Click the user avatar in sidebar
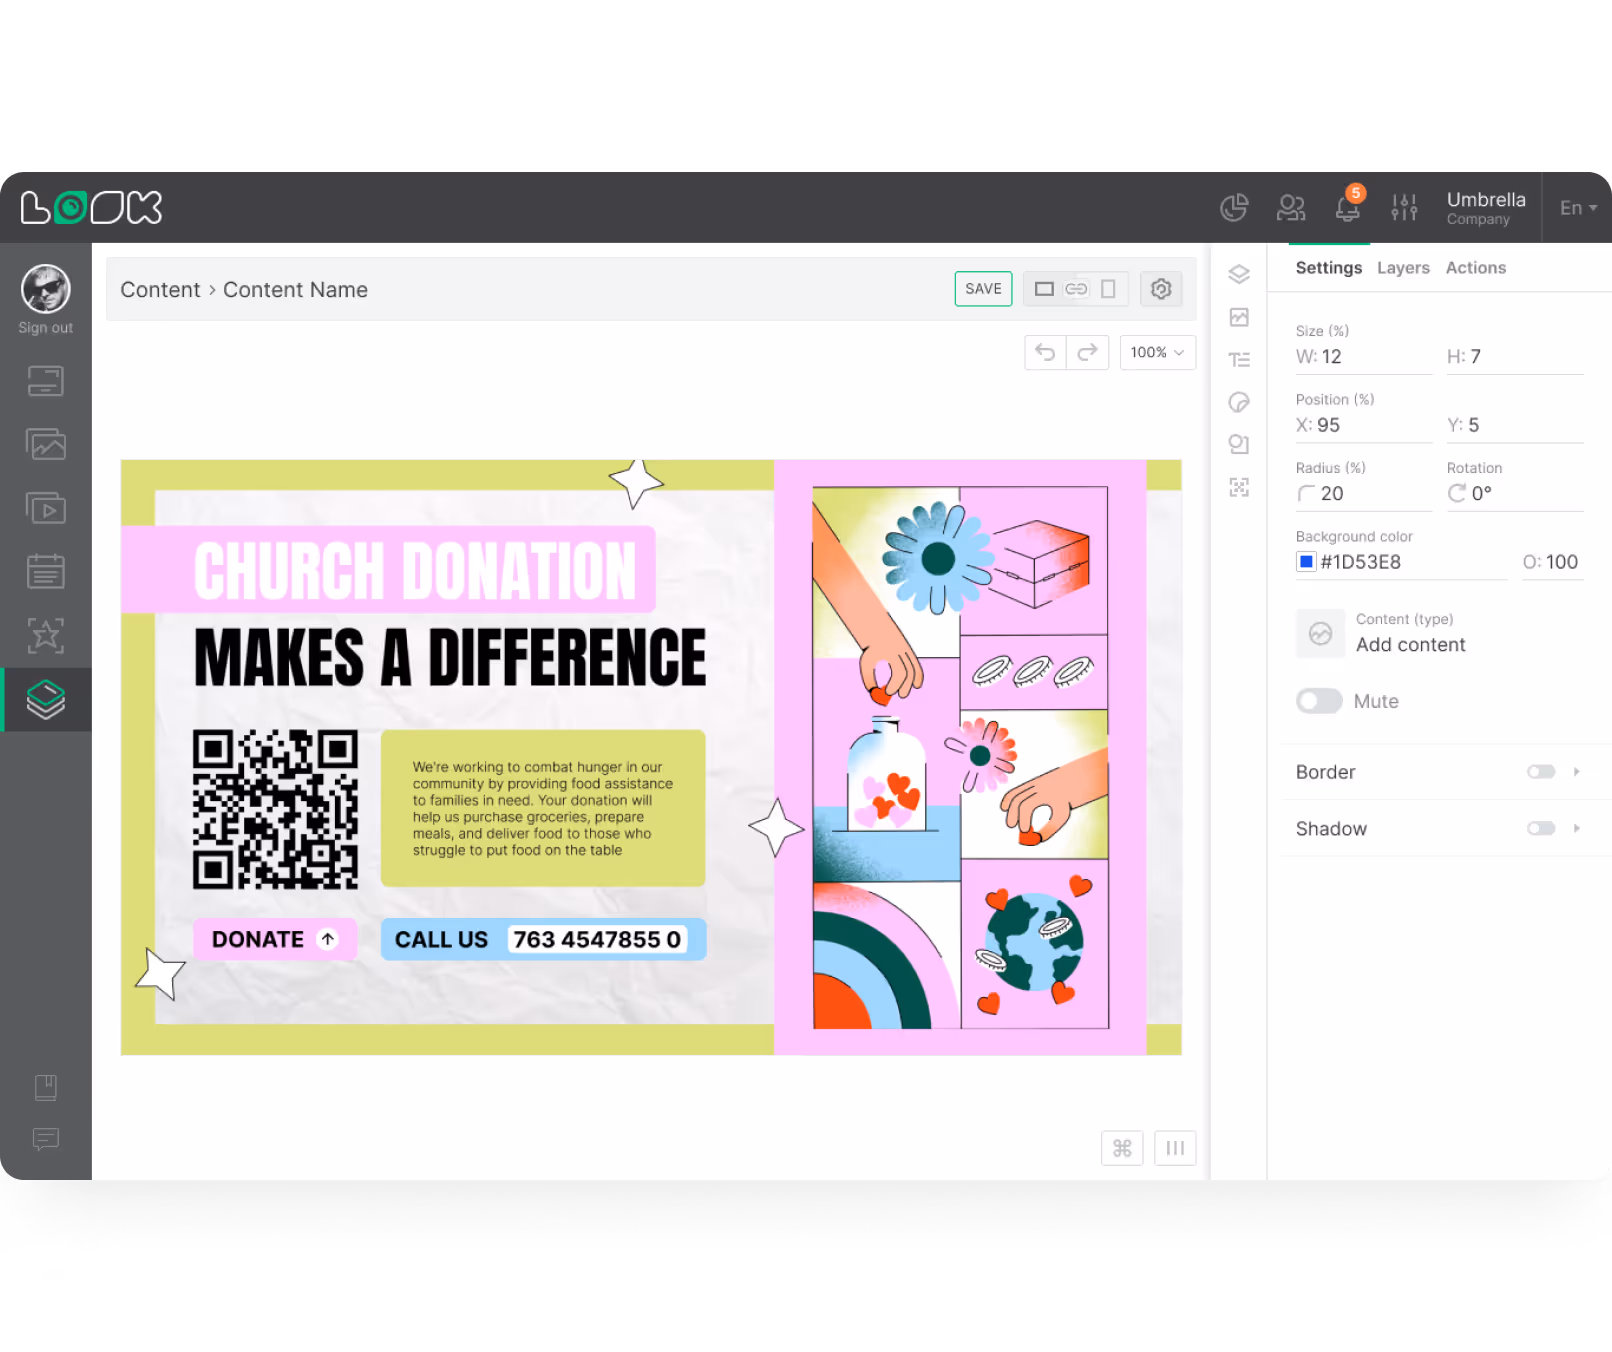Screen dimensions: 1612x1352 [46, 289]
